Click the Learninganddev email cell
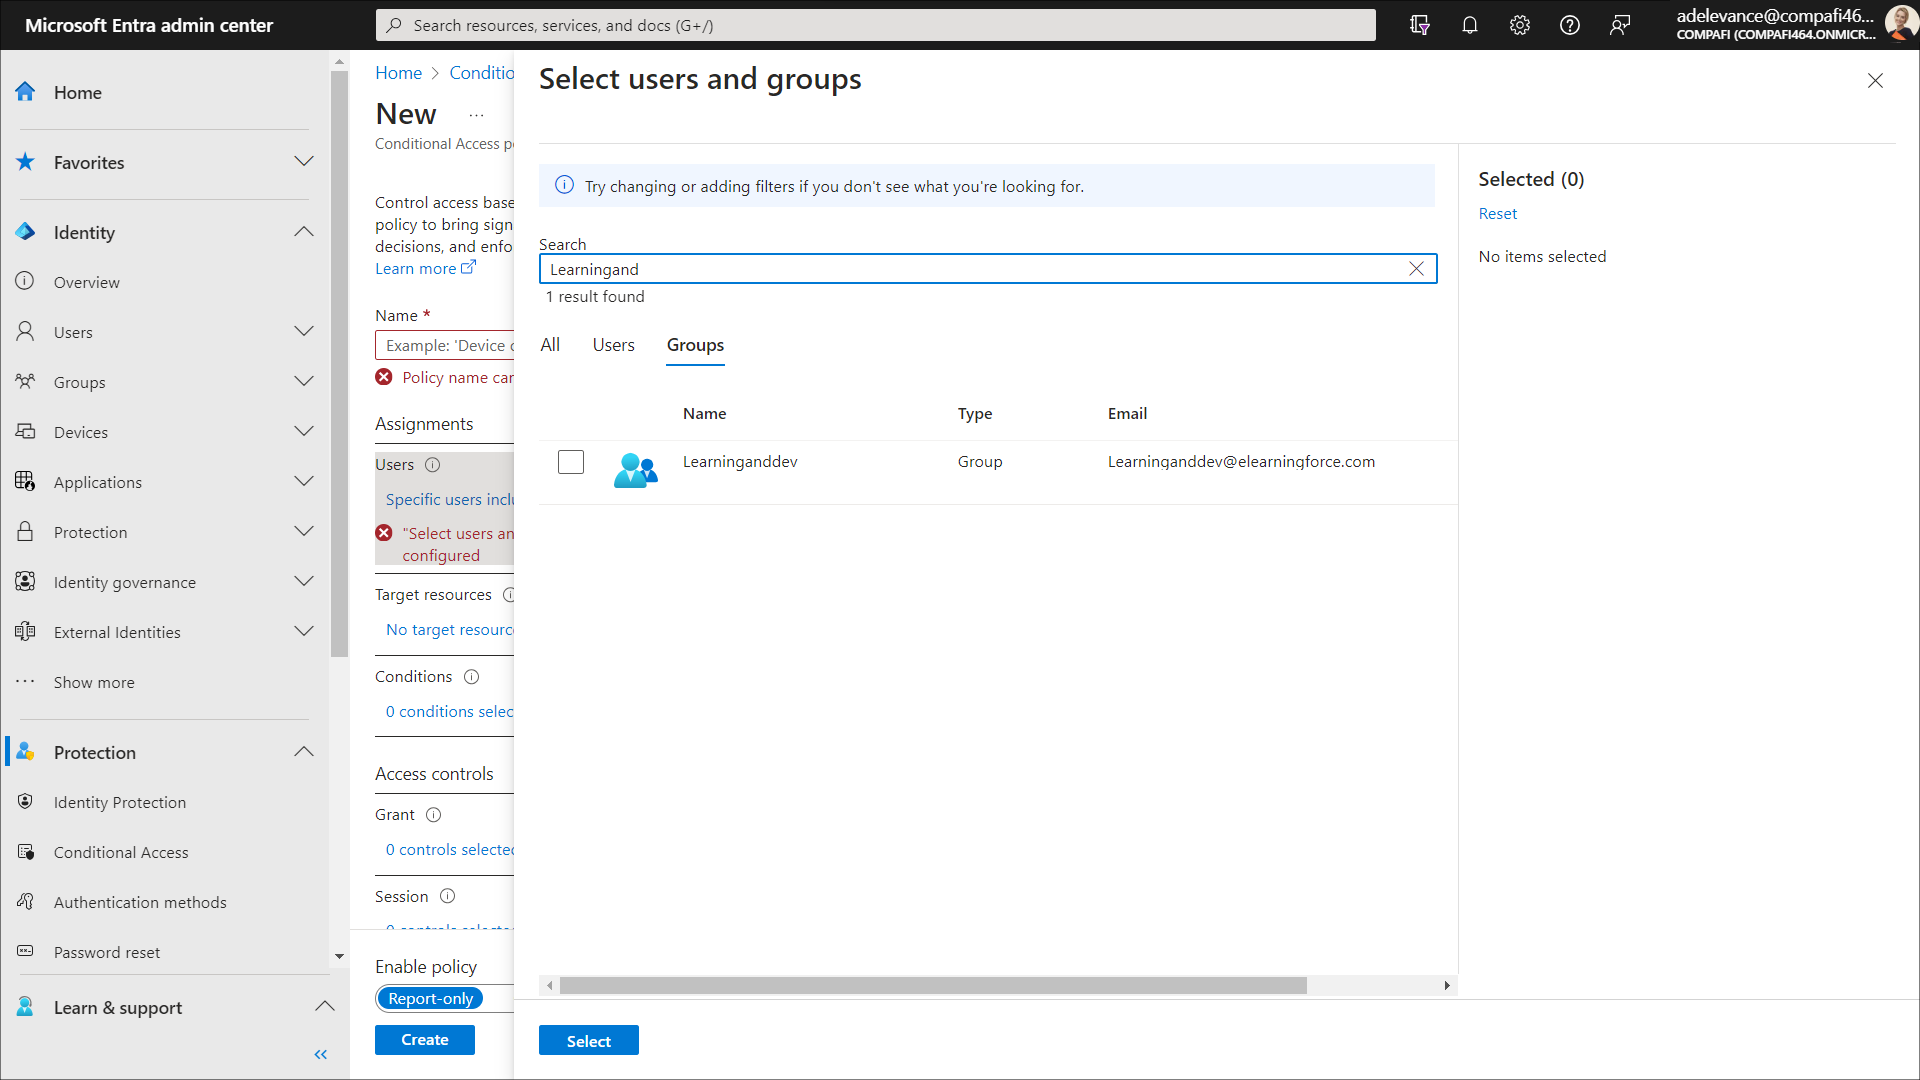The height and width of the screenshot is (1080, 1920). [x=1241, y=462]
